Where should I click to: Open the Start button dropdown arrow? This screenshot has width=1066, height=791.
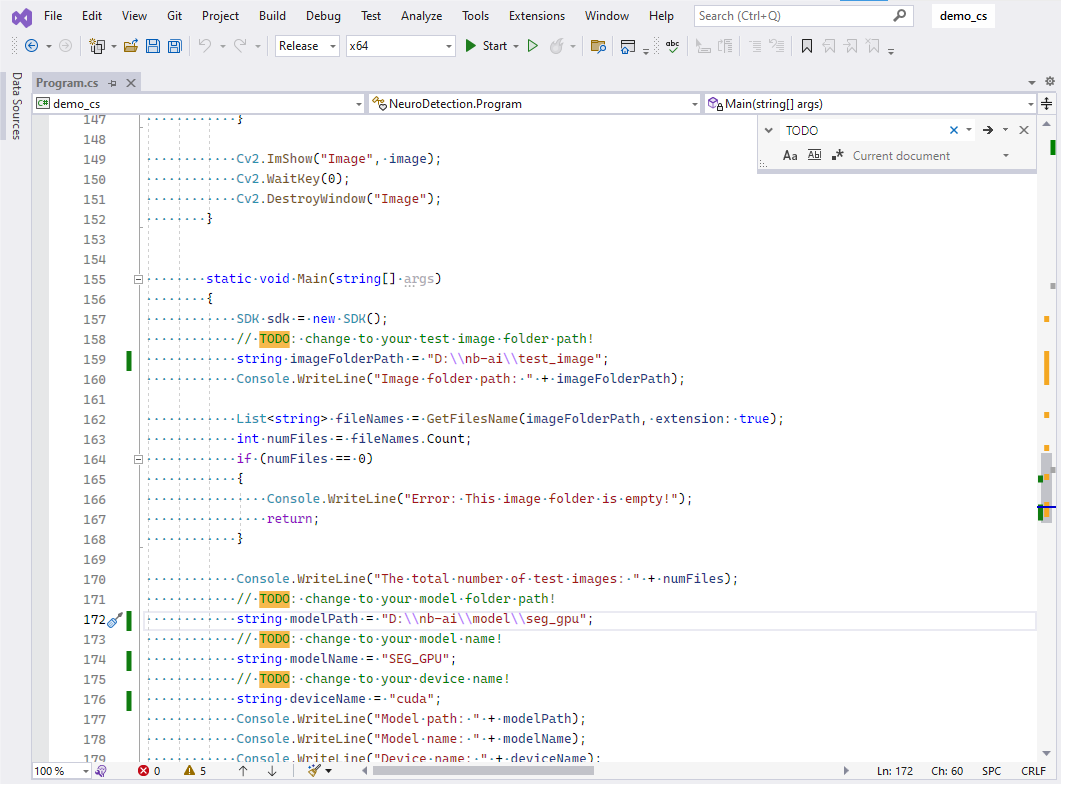click(x=516, y=46)
